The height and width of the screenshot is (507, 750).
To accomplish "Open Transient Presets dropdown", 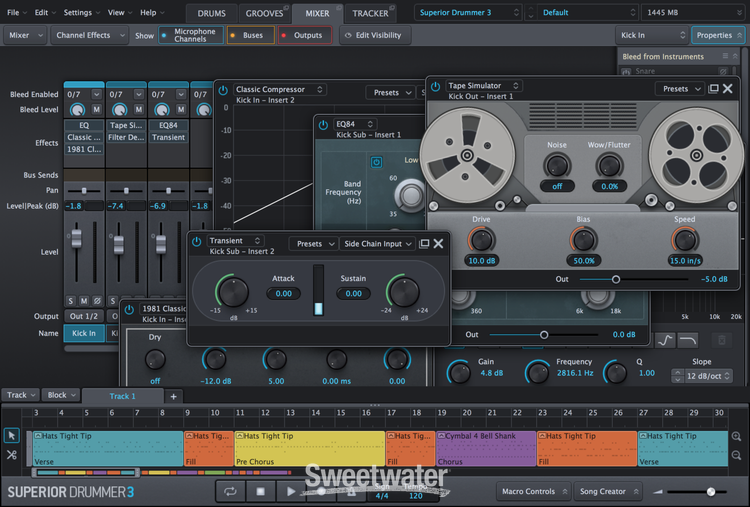I will click(313, 244).
